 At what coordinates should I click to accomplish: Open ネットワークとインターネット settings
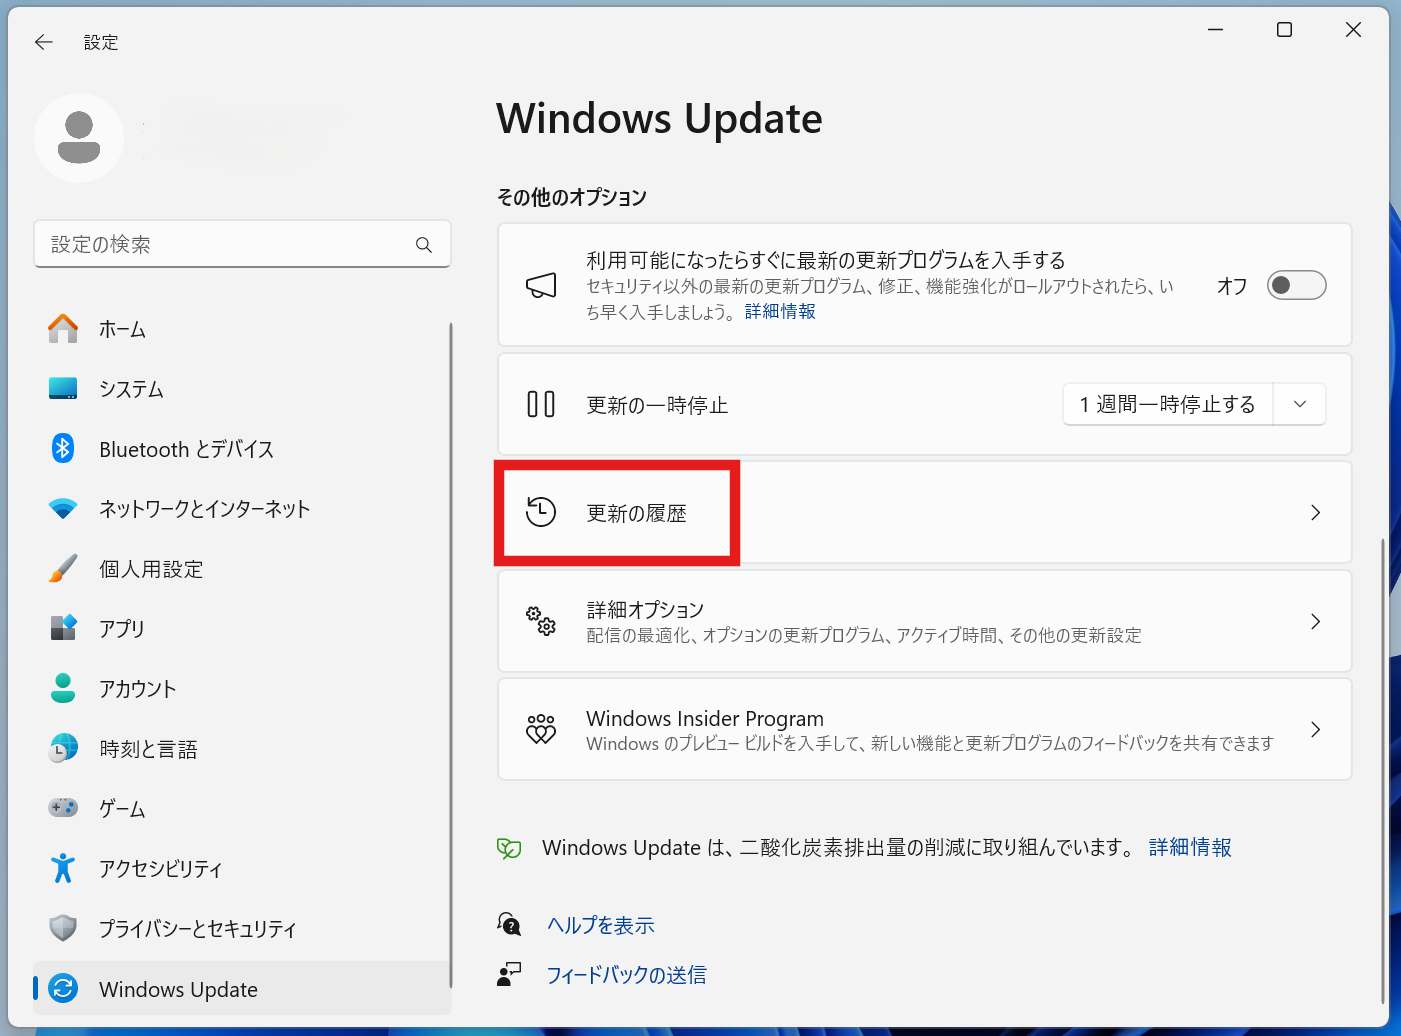242,509
